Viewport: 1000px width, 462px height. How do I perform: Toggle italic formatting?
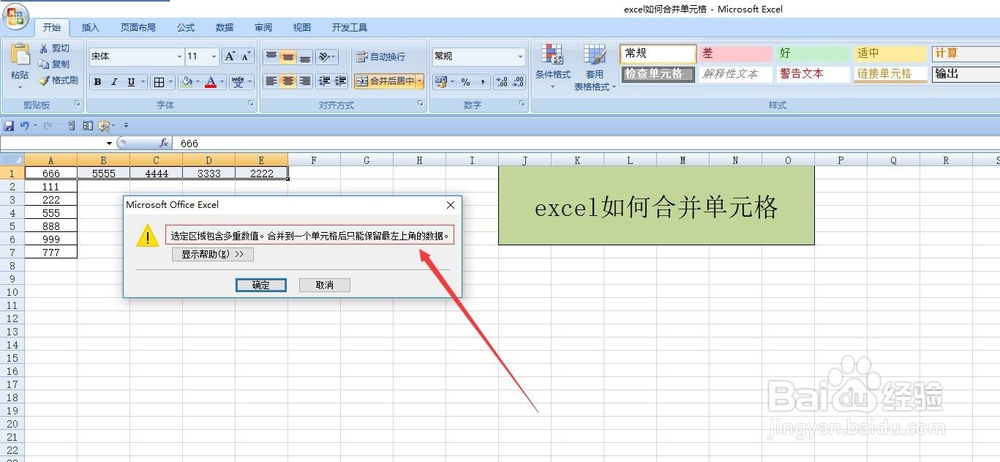pos(114,82)
